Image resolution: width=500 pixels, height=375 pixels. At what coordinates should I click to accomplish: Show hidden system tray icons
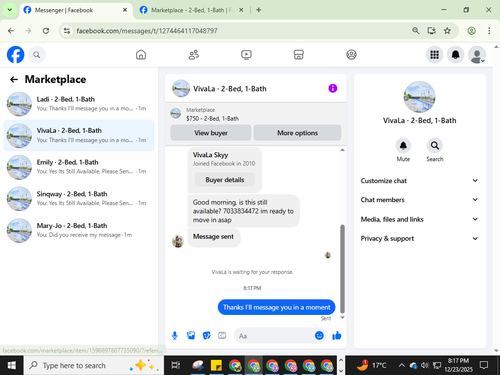(x=402, y=365)
